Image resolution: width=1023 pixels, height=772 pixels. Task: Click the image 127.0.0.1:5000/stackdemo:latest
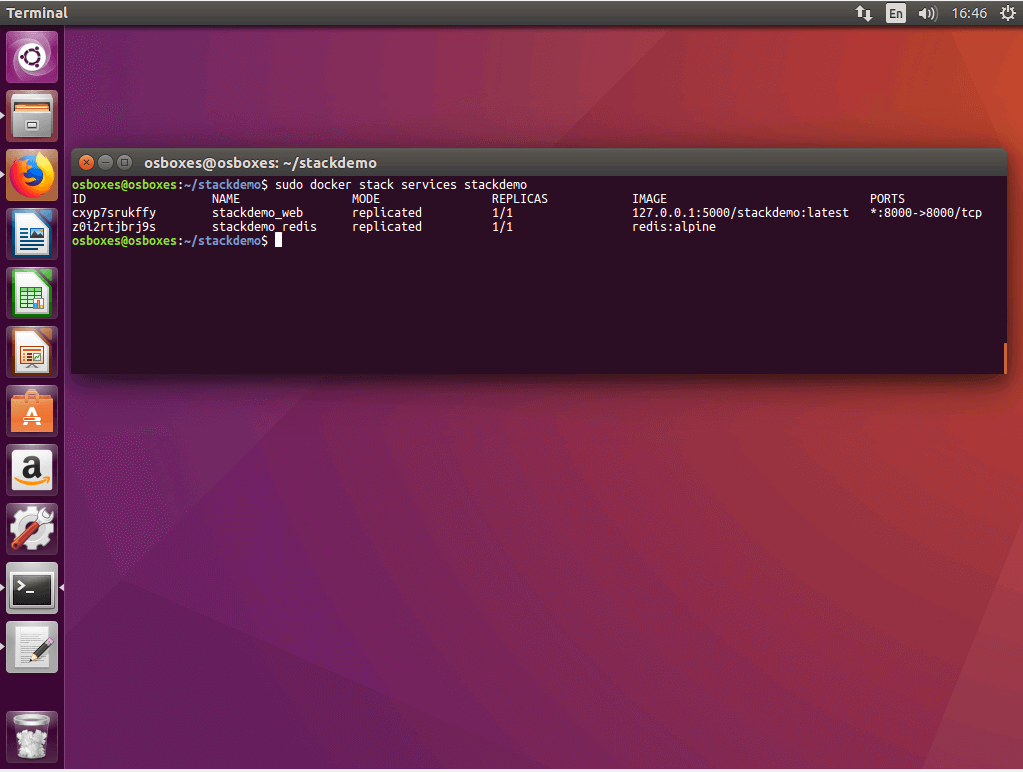point(741,213)
